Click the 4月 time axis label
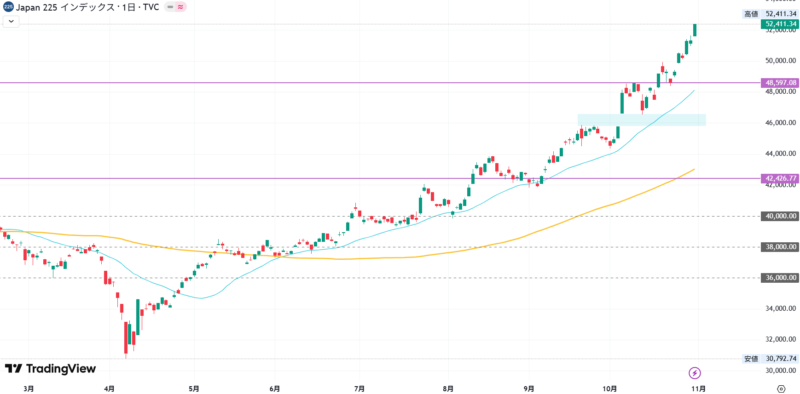 click(x=109, y=388)
